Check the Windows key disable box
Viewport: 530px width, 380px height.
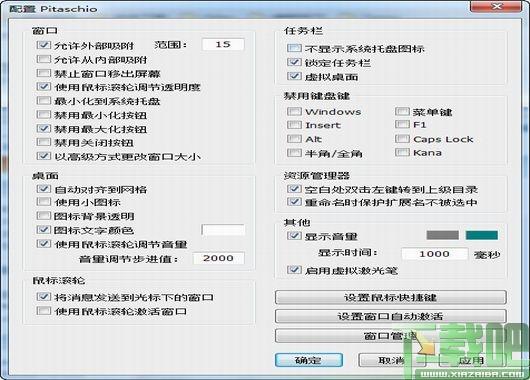point(294,111)
